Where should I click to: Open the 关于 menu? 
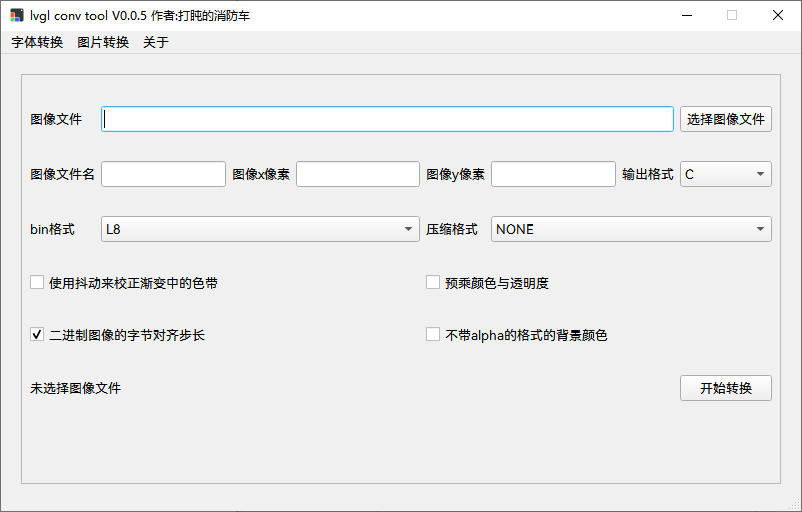pyautogui.click(x=156, y=42)
